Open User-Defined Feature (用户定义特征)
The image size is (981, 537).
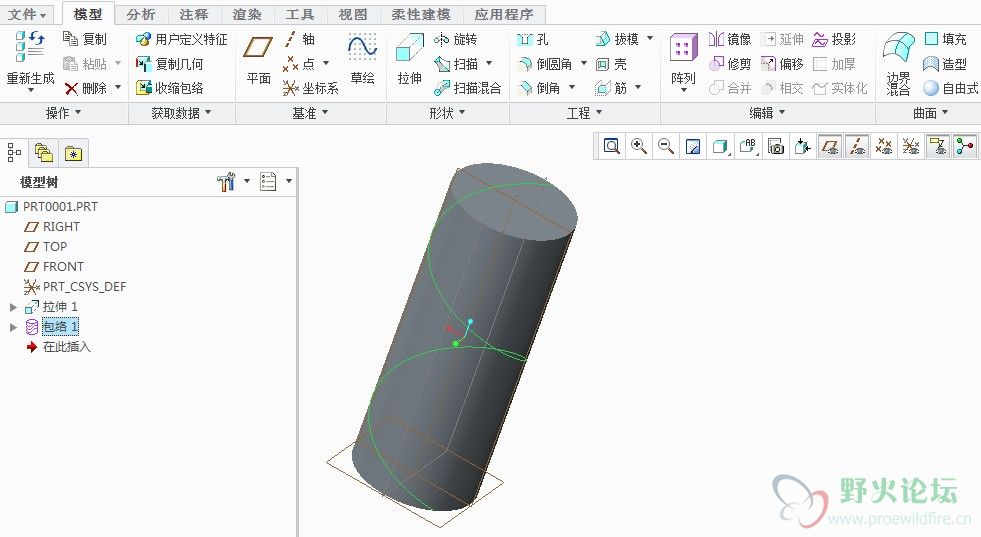point(181,39)
